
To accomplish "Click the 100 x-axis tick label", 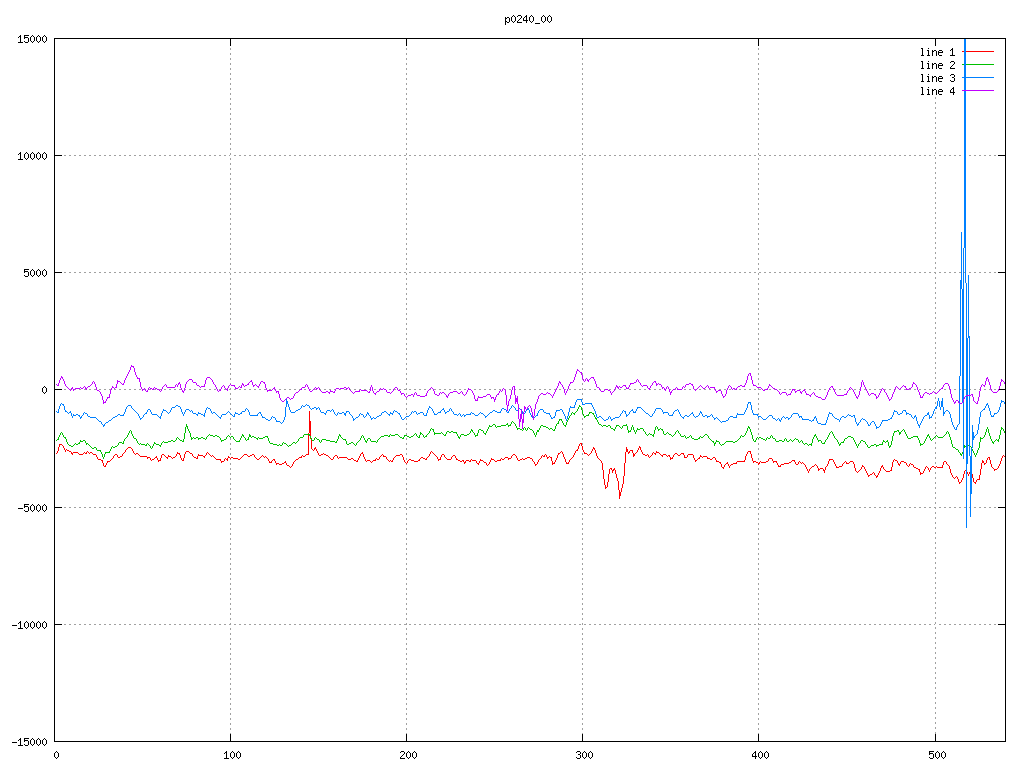I will pyautogui.click(x=231, y=756).
